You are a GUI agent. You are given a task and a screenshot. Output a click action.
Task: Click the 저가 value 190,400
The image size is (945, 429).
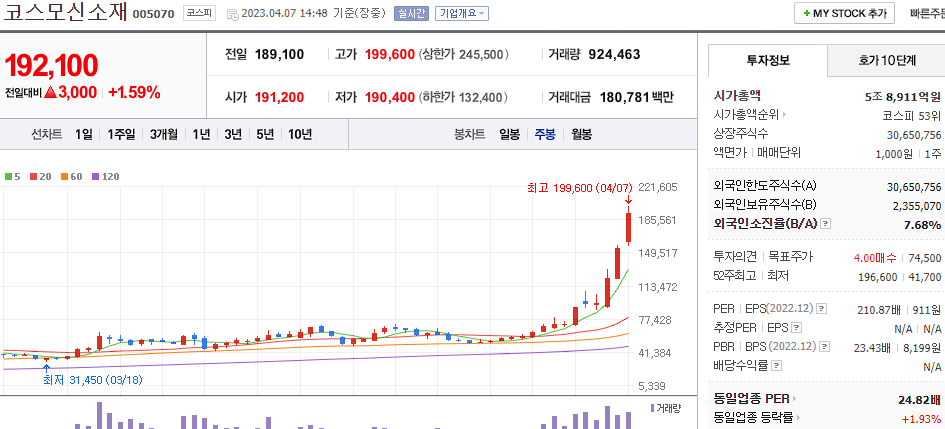click(389, 97)
